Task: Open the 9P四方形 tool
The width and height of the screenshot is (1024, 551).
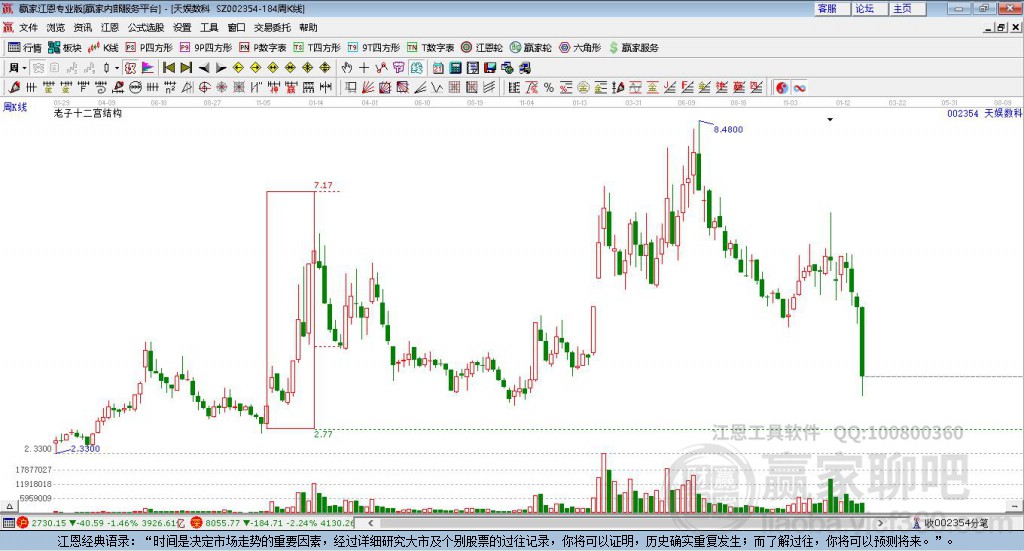Action: [x=206, y=48]
